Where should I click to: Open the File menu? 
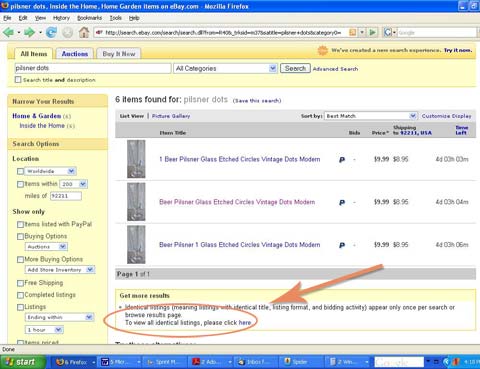coord(7,18)
